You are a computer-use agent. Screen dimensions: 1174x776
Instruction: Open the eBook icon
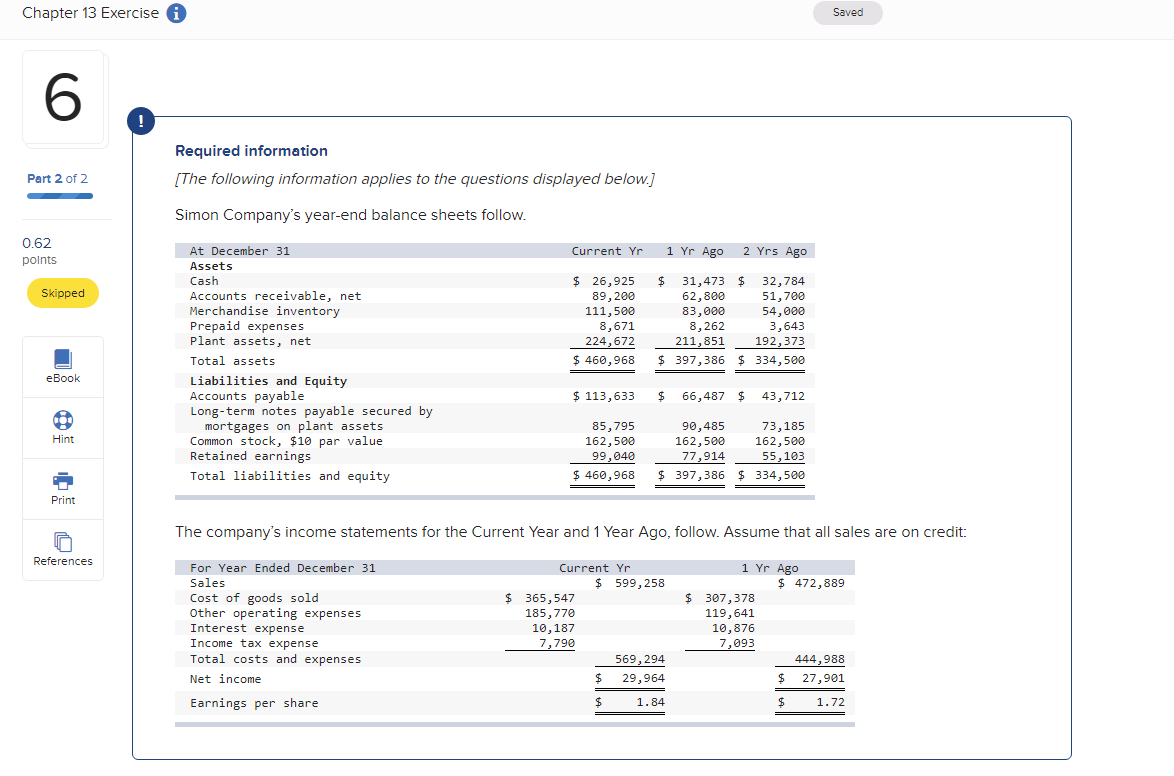click(63, 360)
